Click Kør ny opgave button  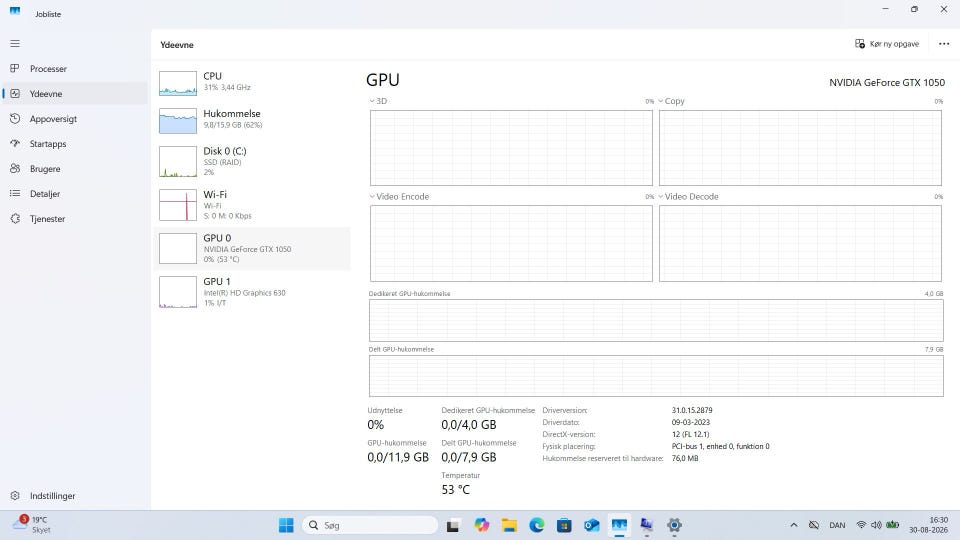pyautogui.click(x=887, y=44)
